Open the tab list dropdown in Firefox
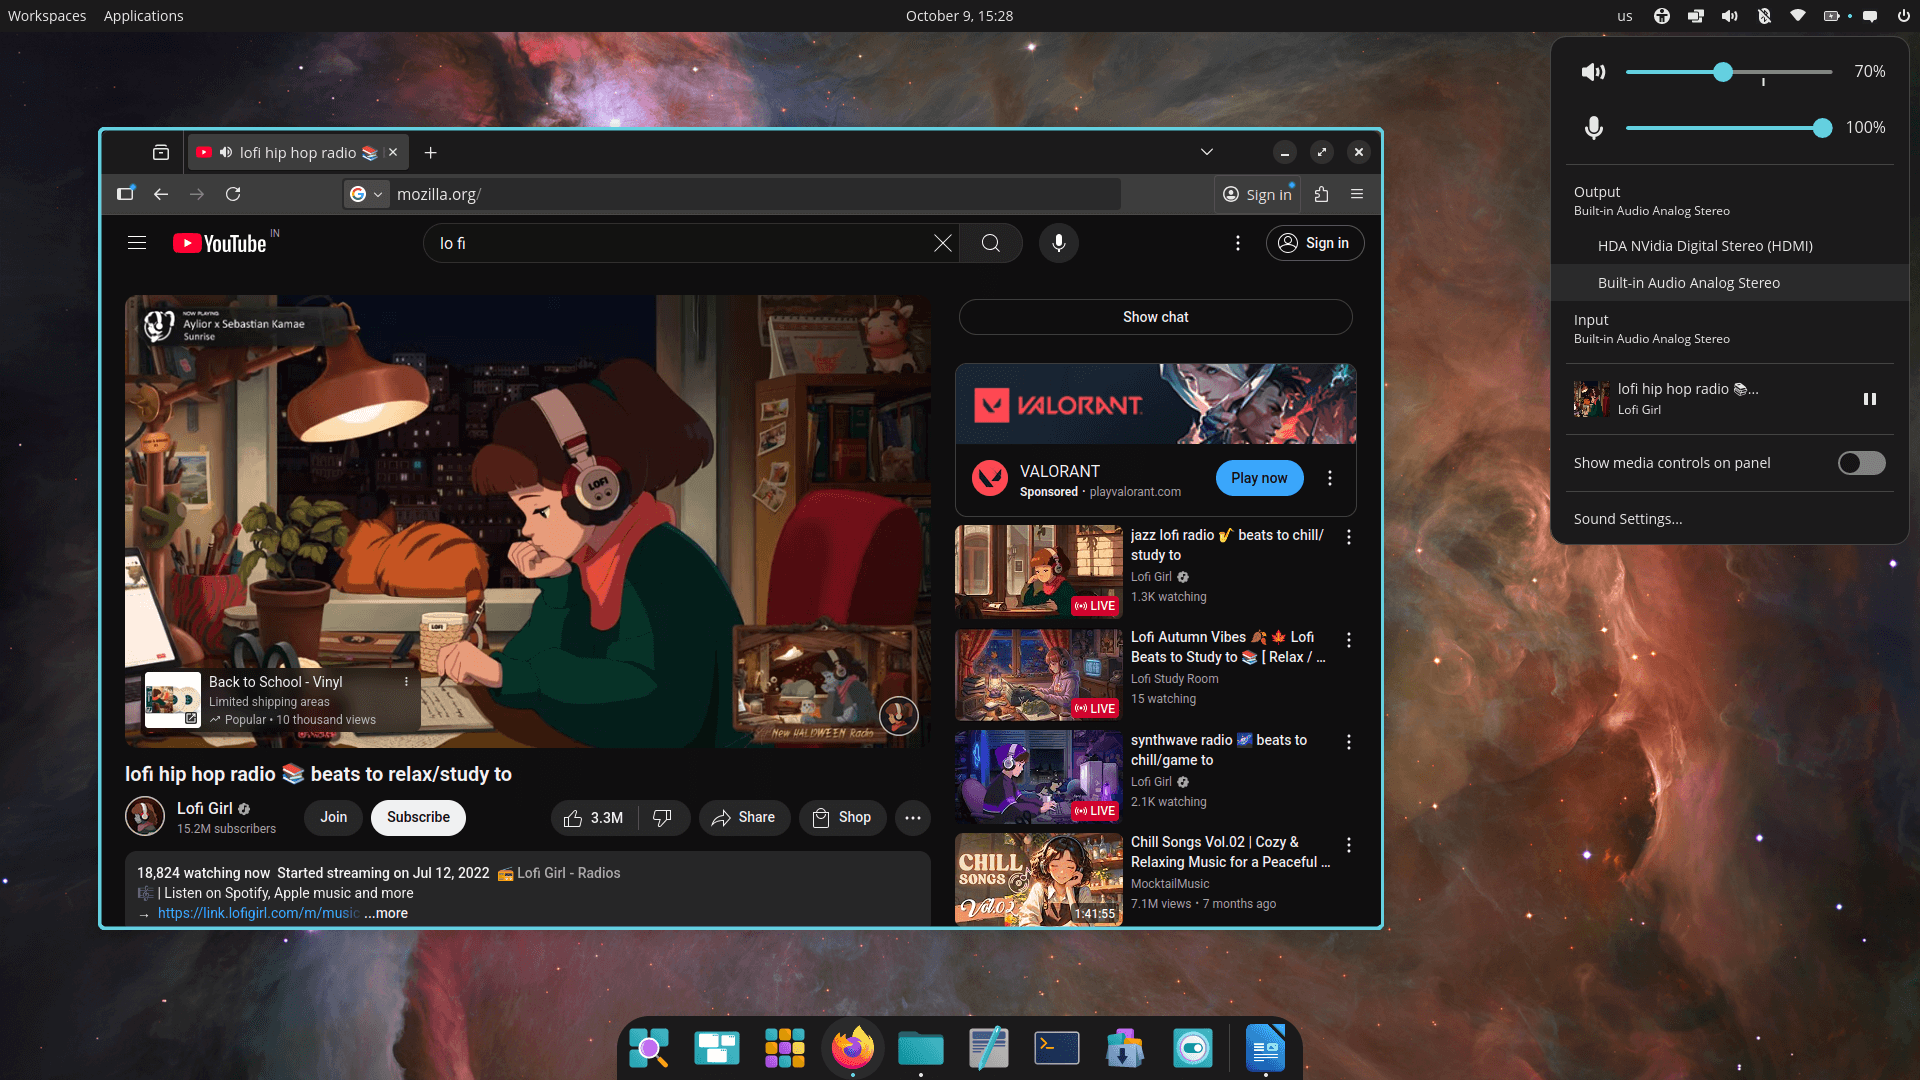This screenshot has height=1080, width=1920. pos(1206,152)
